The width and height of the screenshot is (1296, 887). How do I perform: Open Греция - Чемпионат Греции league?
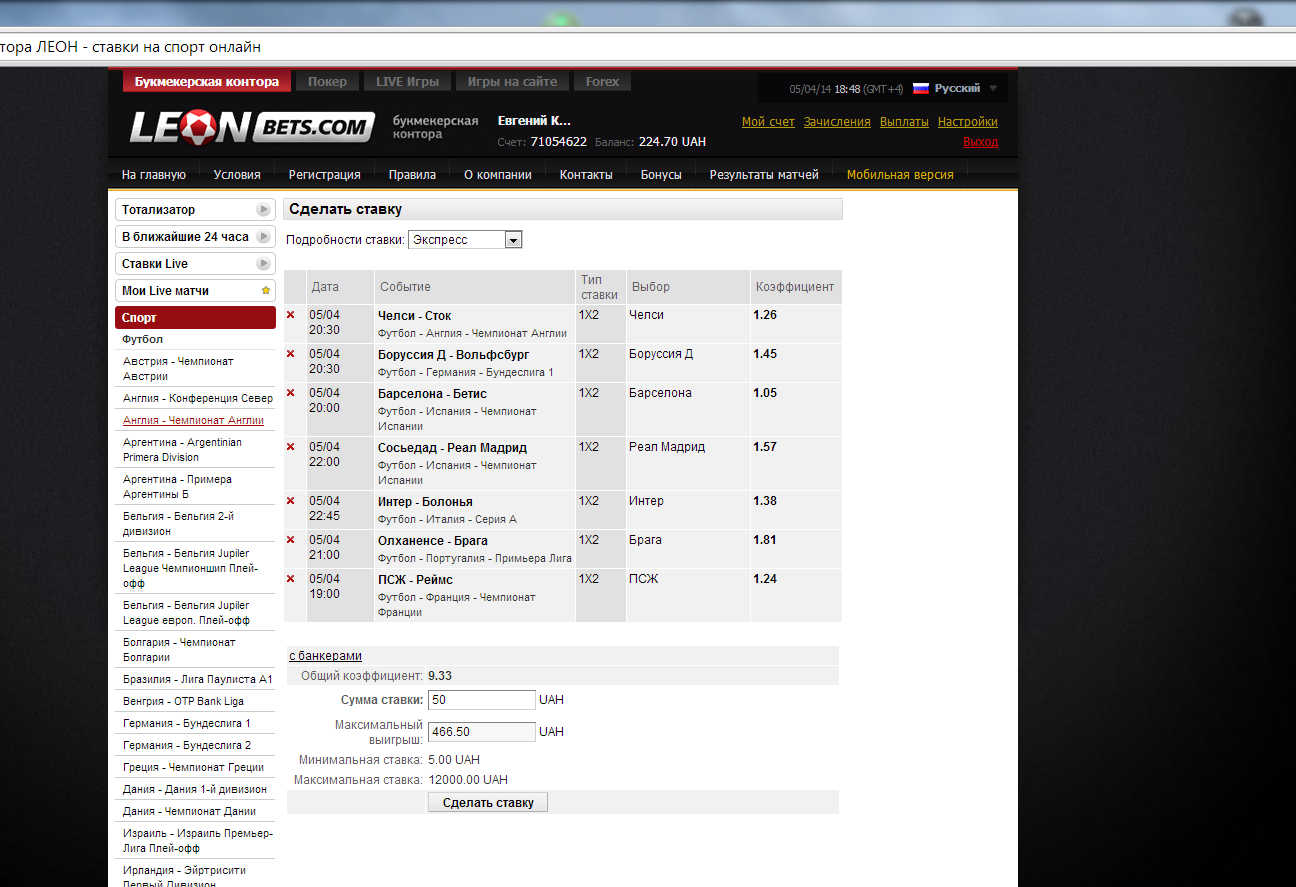193,767
